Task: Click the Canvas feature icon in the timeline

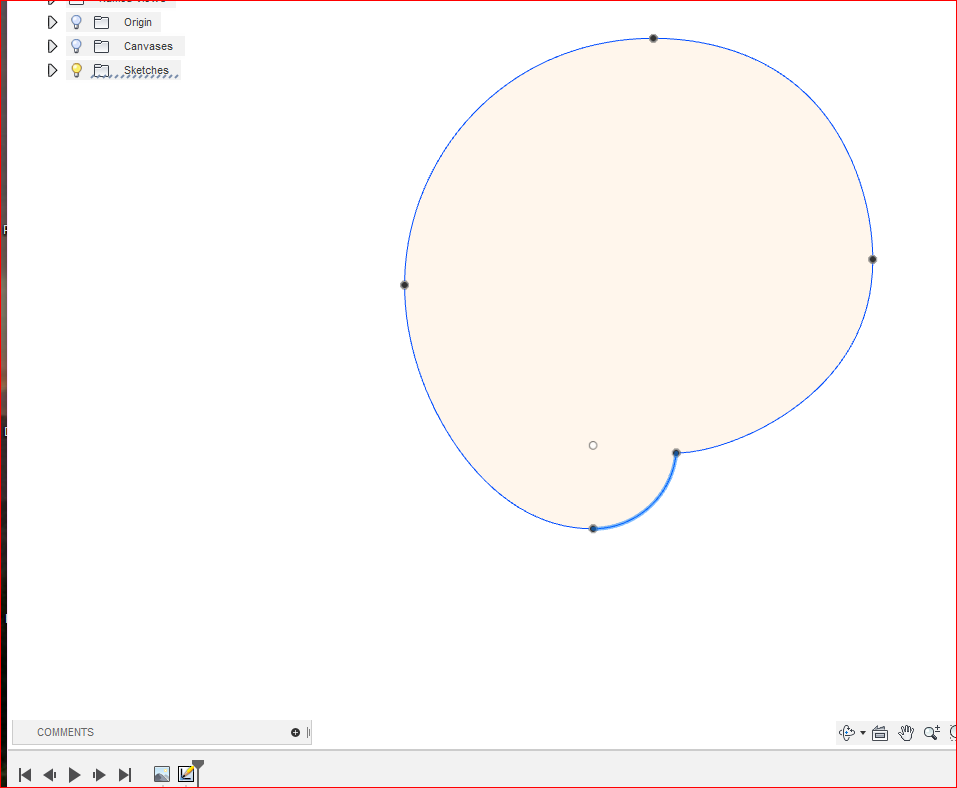Action: [x=162, y=773]
